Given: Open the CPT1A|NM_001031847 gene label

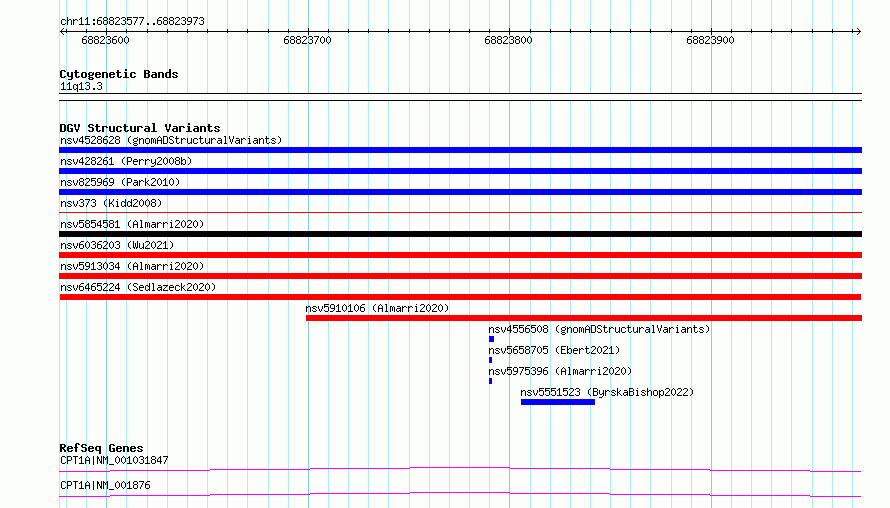Looking at the screenshot, I should tap(114, 460).
